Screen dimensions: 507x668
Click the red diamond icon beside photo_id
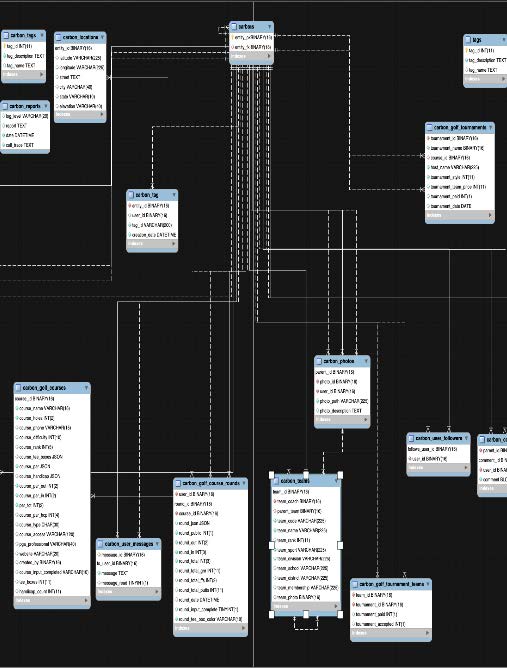pyautogui.click(x=317, y=382)
